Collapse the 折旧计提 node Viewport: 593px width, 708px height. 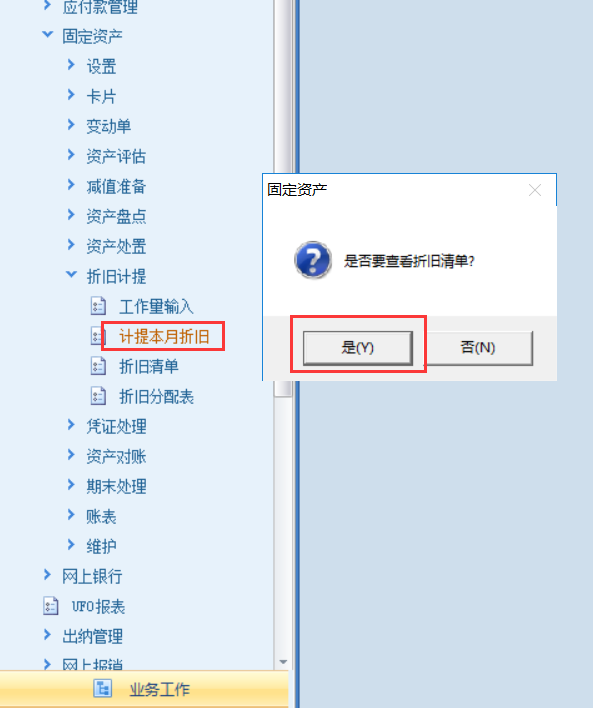point(71,275)
